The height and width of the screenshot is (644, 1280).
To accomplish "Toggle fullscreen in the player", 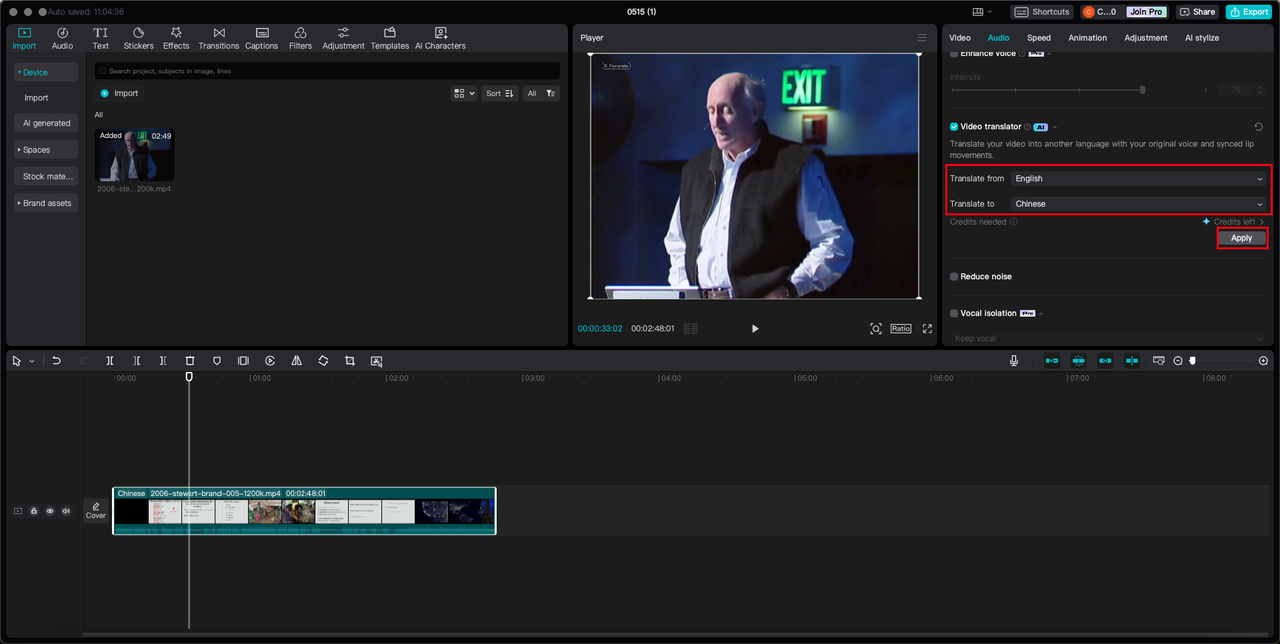I will pyautogui.click(x=927, y=329).
